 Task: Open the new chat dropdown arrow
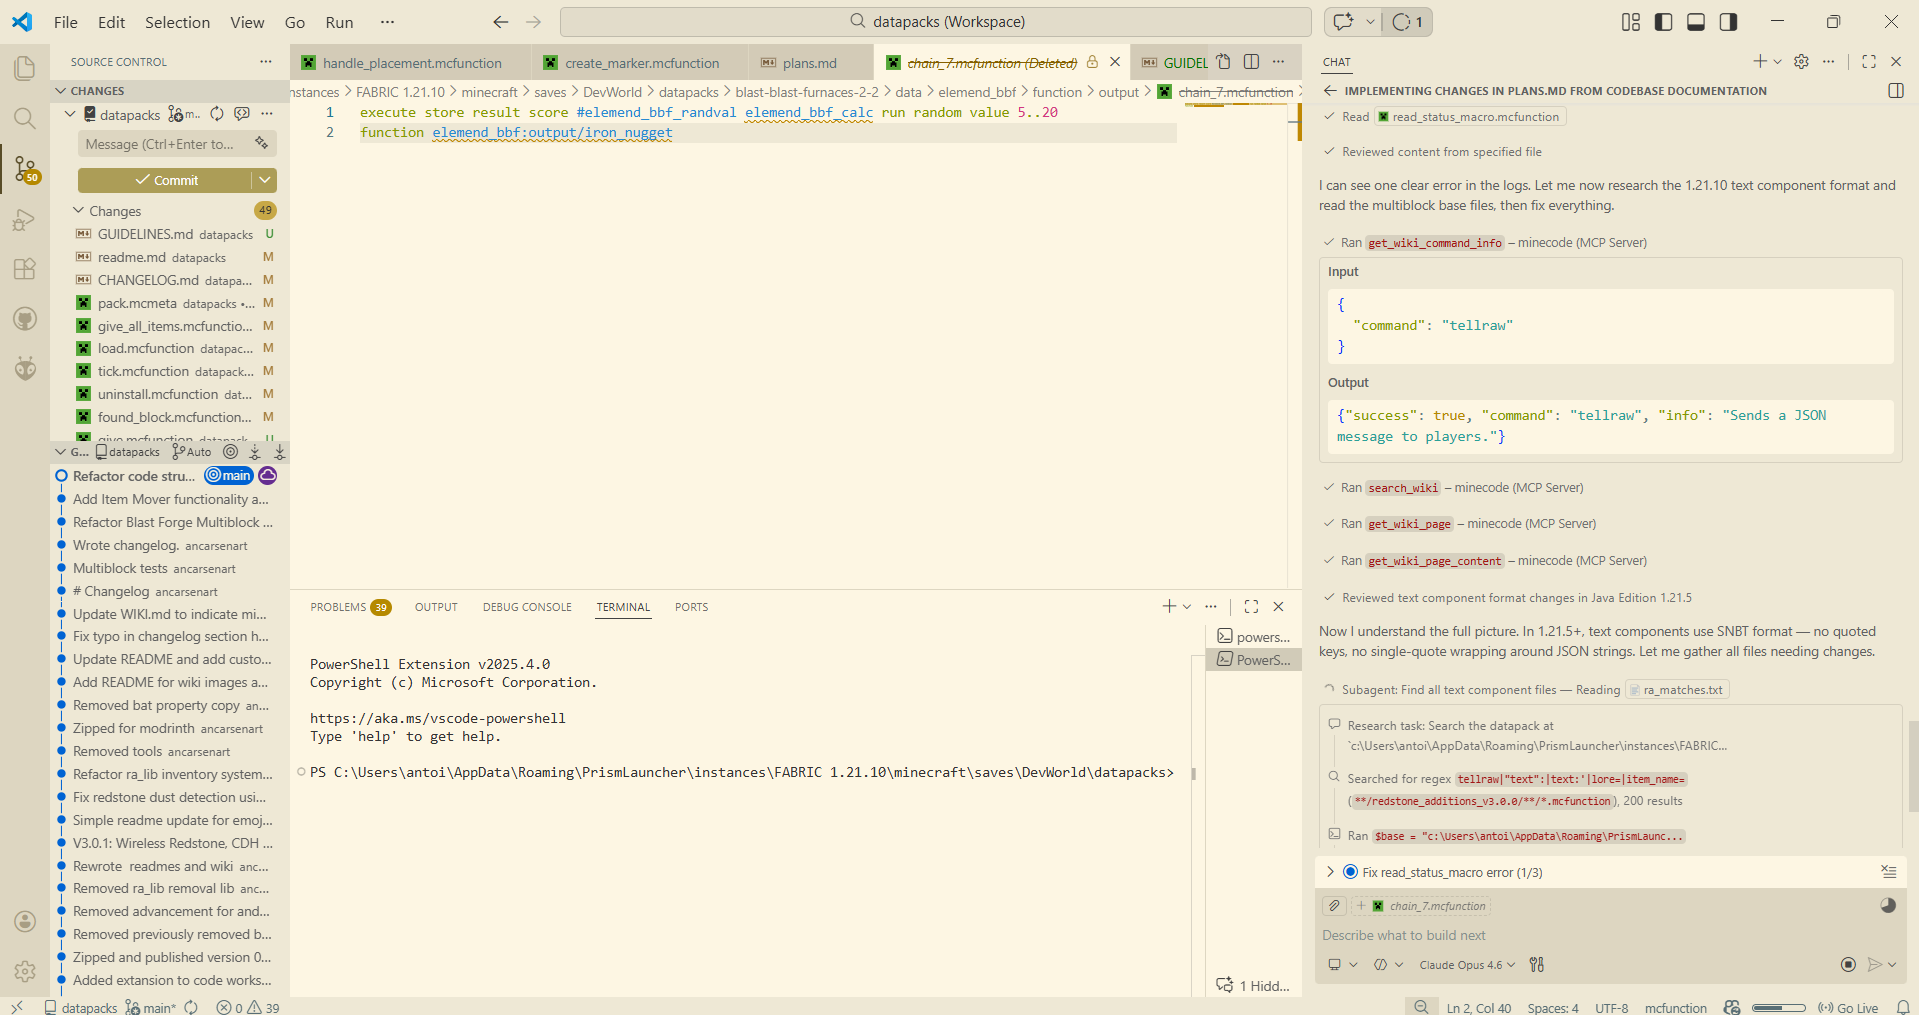[x=1777, y=62]
